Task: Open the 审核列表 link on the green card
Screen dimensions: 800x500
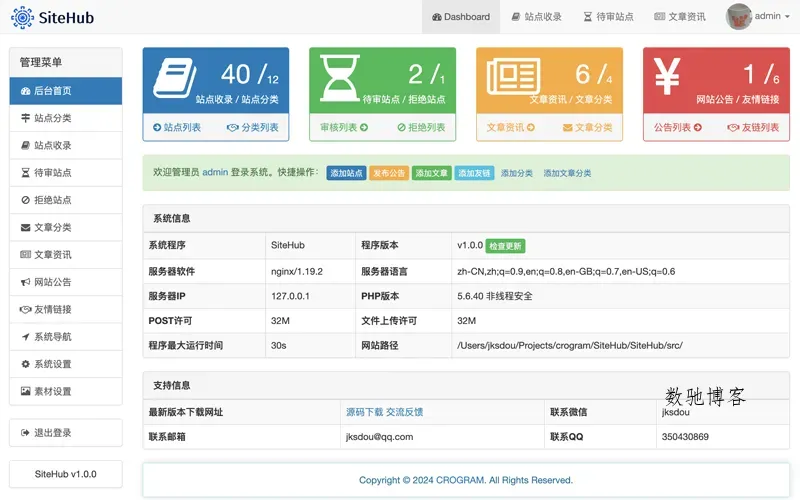Action: click(x=344, y=128)
